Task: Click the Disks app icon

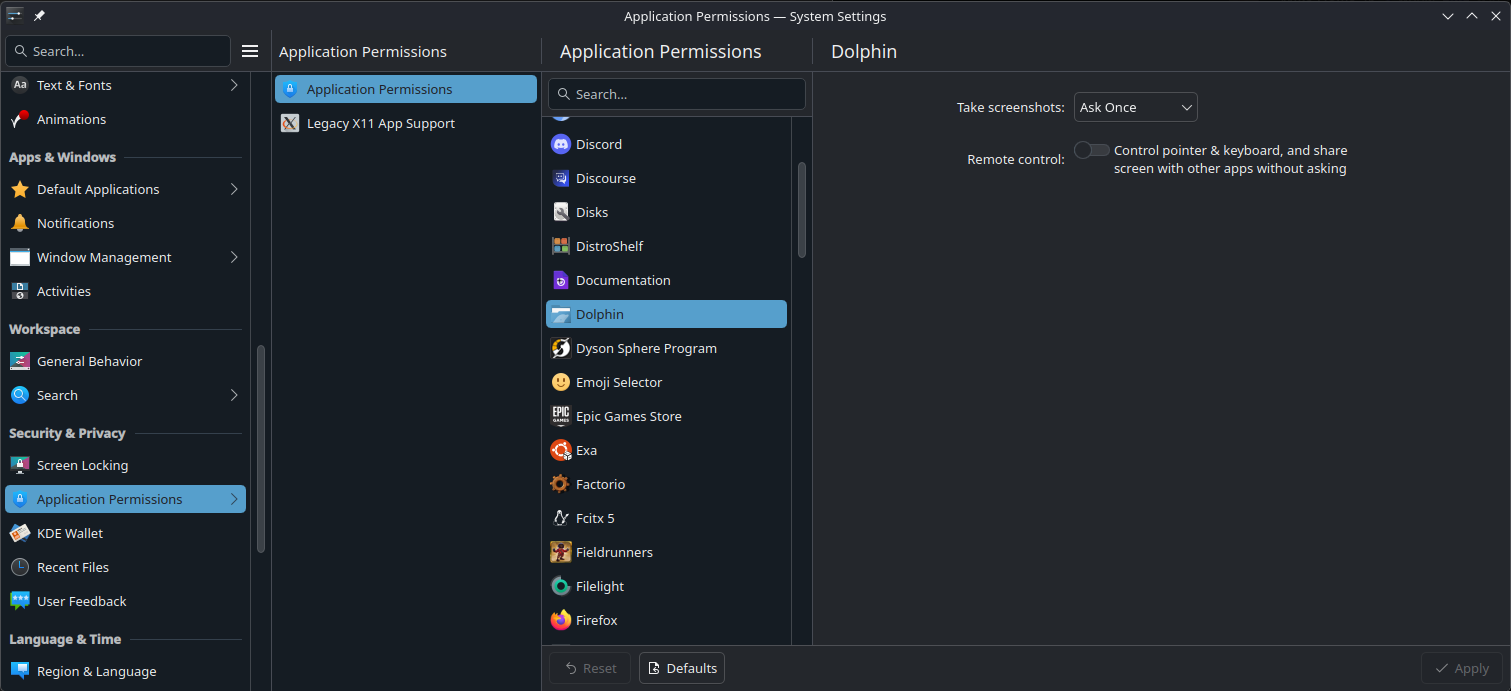Action: [x=561, y=212]
